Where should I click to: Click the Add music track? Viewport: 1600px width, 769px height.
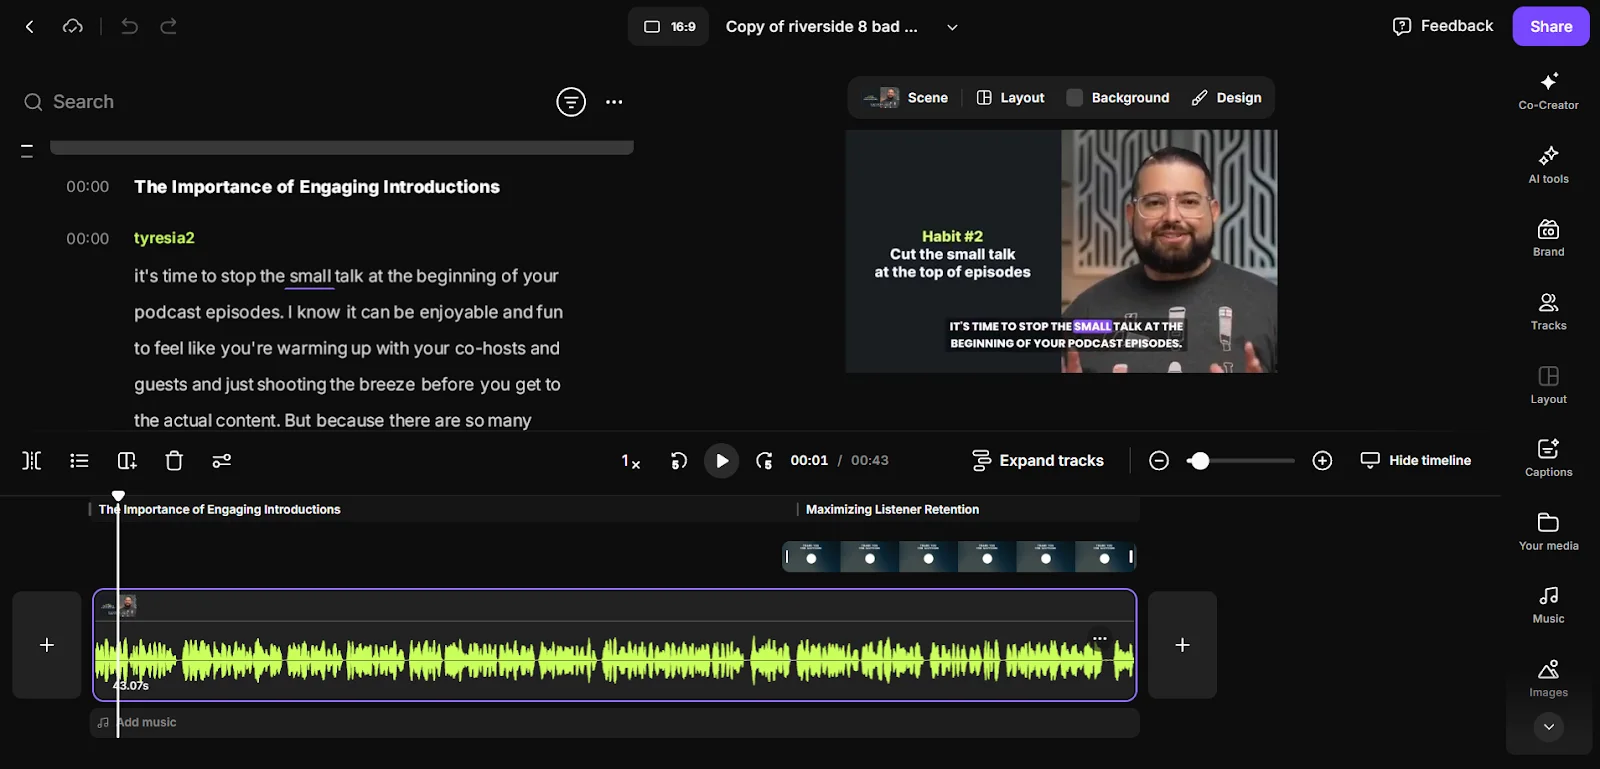(x=614, y=723)
